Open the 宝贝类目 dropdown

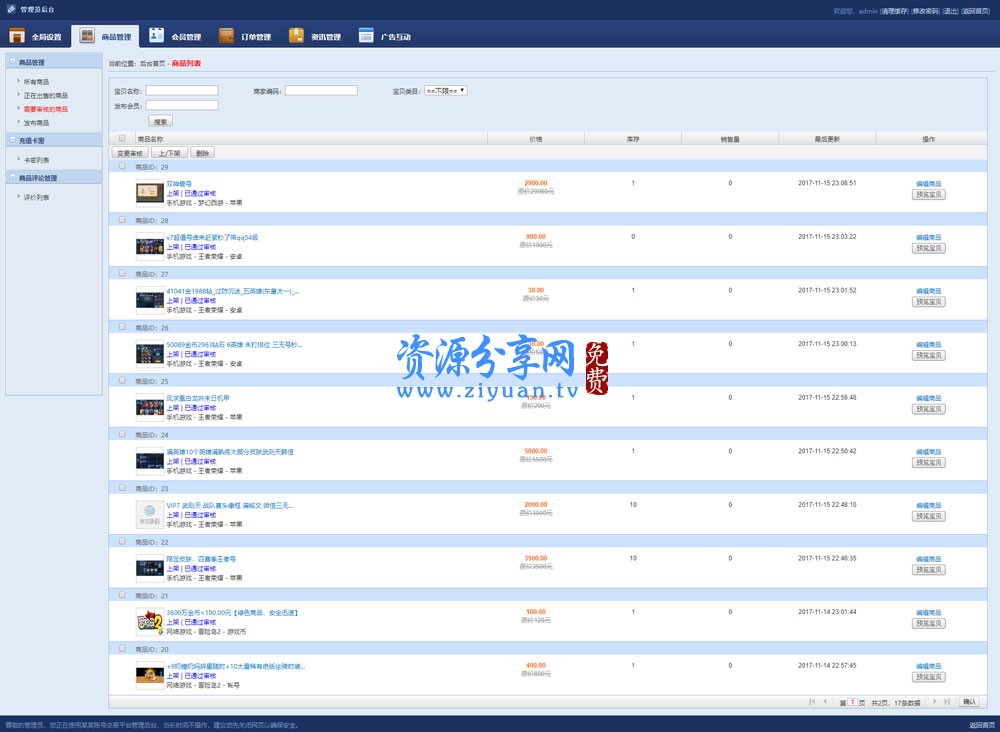[x=446, y=91]
